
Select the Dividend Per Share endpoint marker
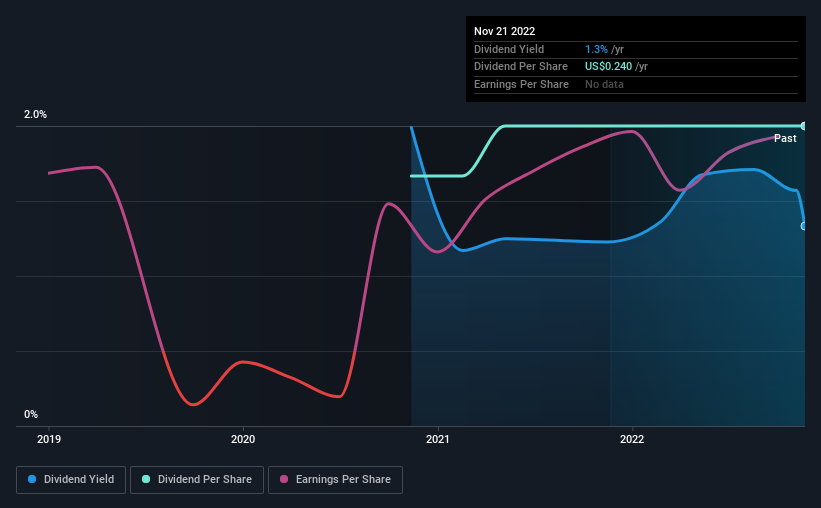click(804, 126)
